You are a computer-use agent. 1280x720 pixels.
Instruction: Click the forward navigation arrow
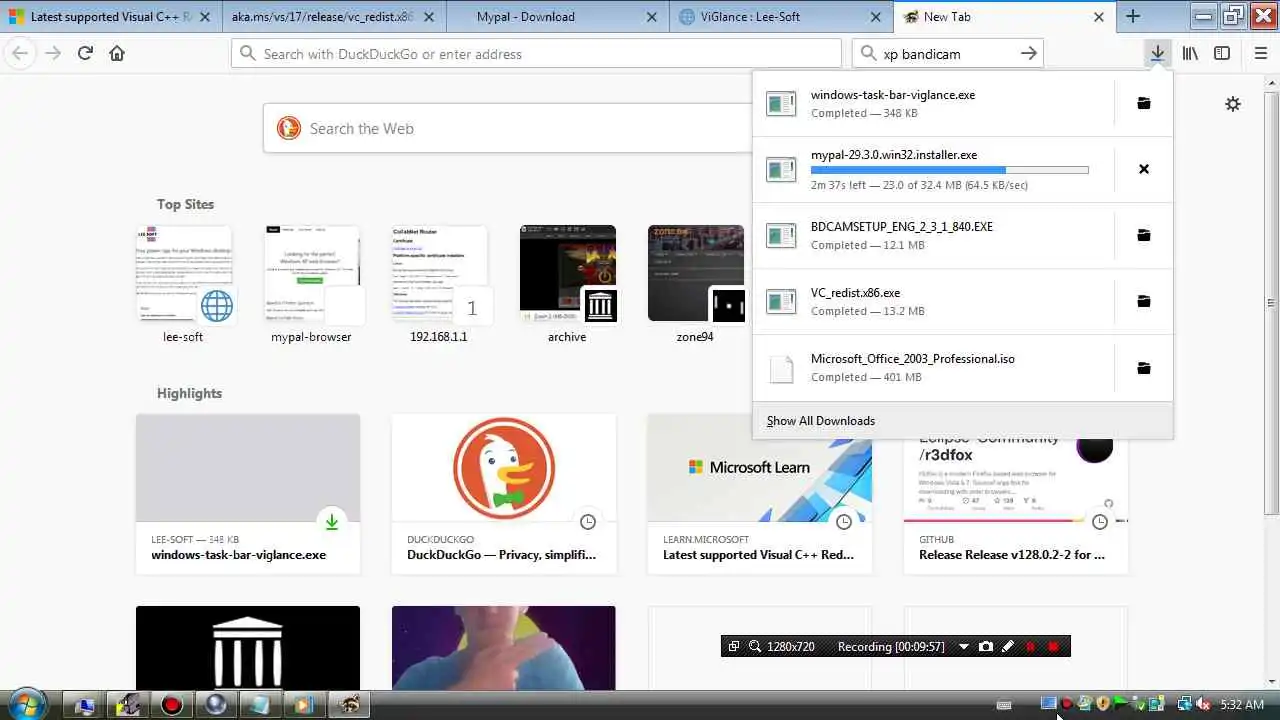pos(53,54)
